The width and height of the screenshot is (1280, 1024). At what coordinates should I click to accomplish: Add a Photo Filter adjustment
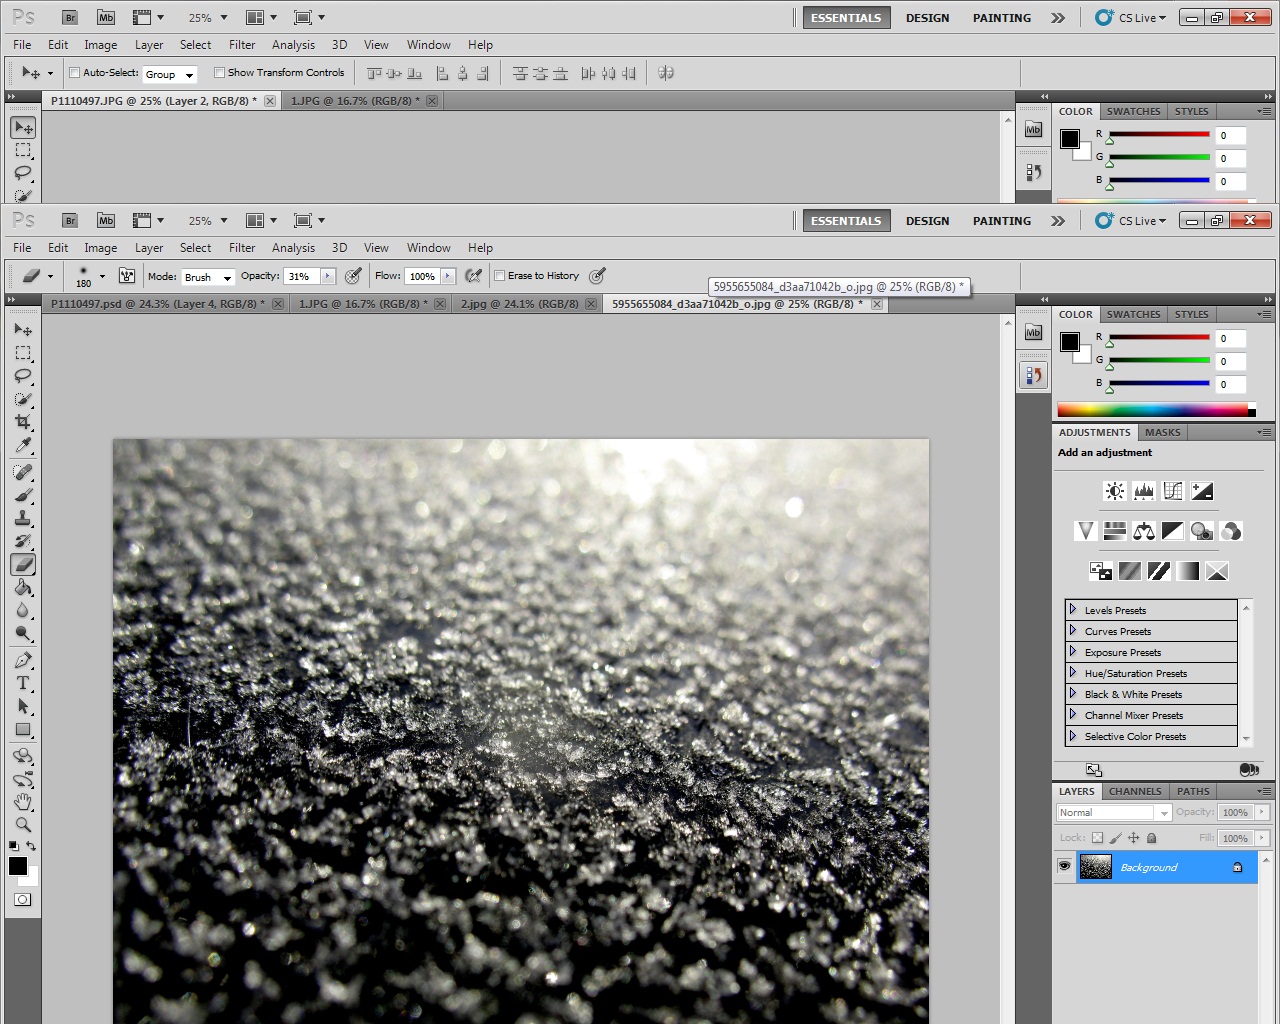tap(1202, 531)
